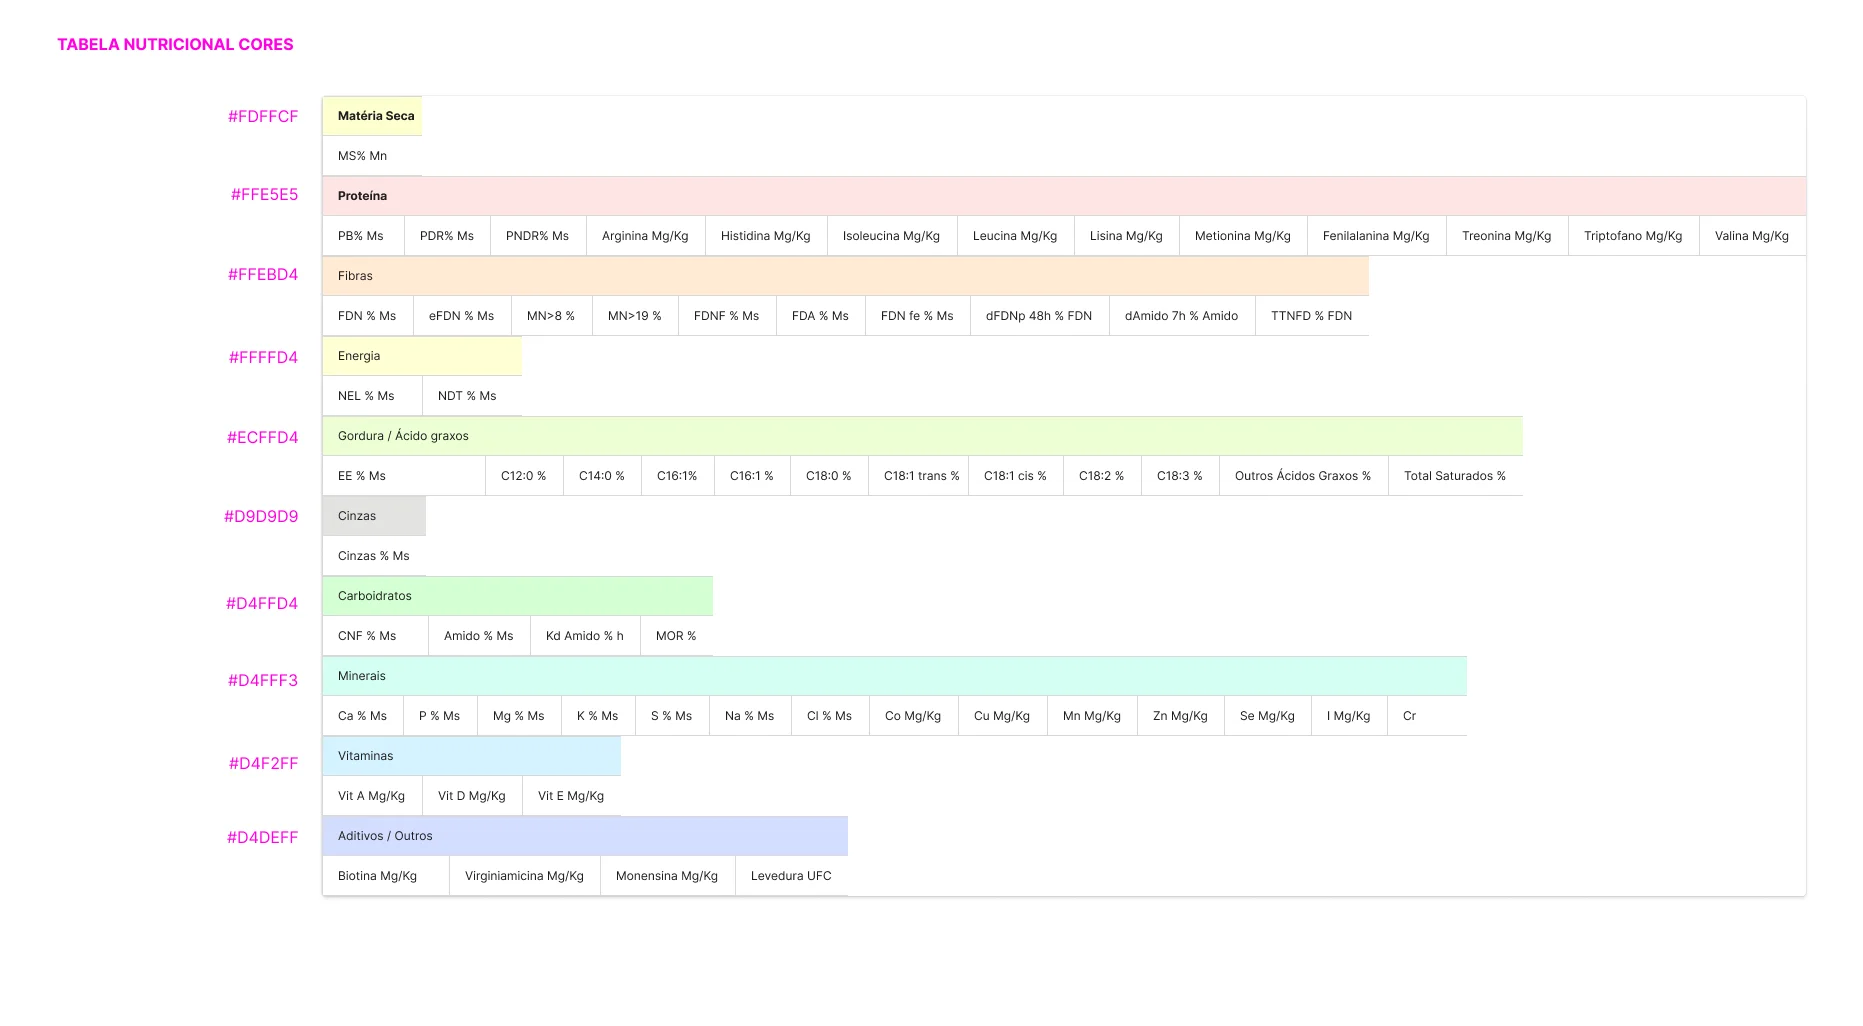Screen dimensions: 1863x1026
Task: Select the grey Cinzas header
Action: pyautogui.click(x=374, y=516)
